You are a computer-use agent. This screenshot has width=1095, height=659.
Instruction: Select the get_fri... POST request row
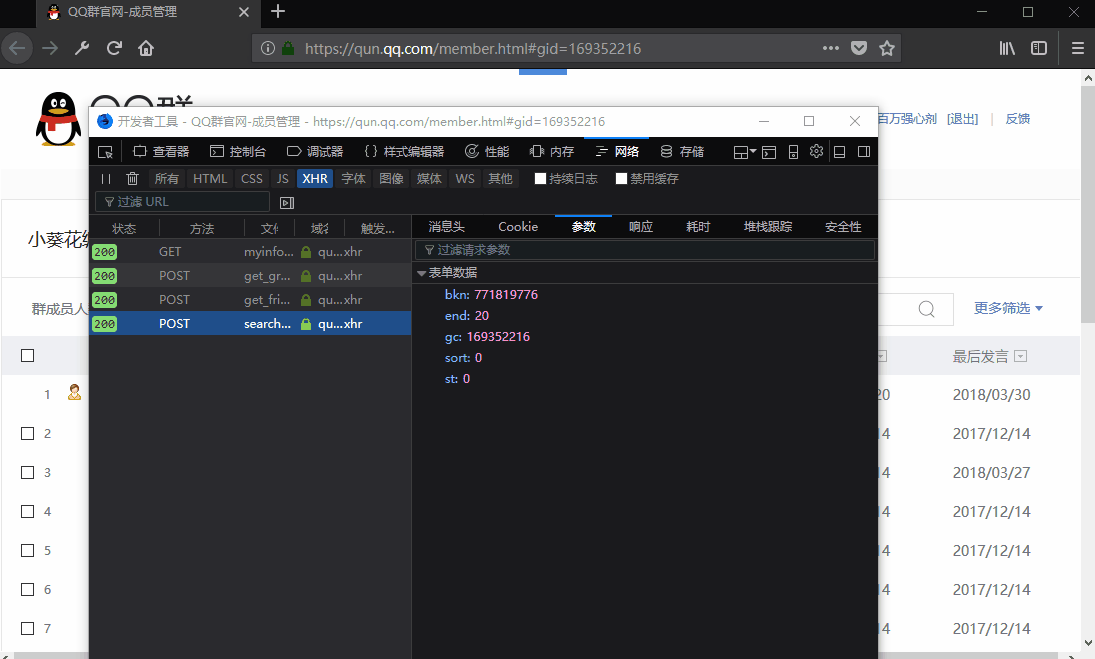tap(250, 299)
